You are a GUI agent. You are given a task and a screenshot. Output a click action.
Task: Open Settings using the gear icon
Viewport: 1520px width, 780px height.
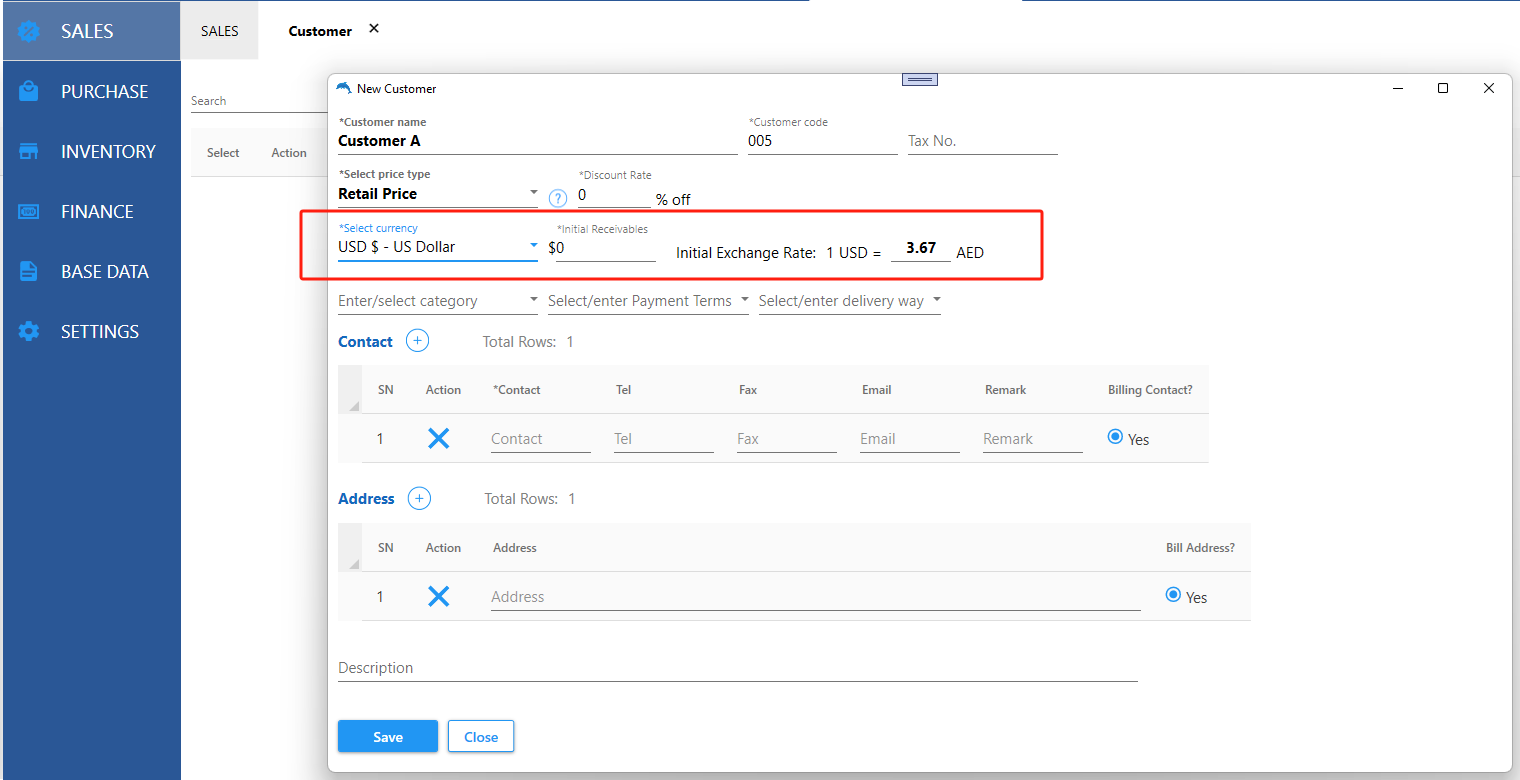point(29,331)
